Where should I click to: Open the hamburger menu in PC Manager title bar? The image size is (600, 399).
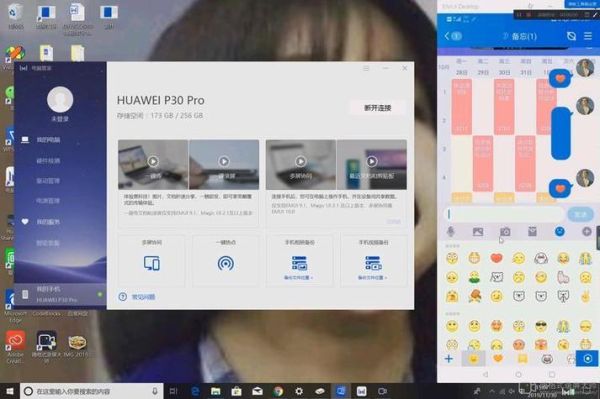point(366,68)
